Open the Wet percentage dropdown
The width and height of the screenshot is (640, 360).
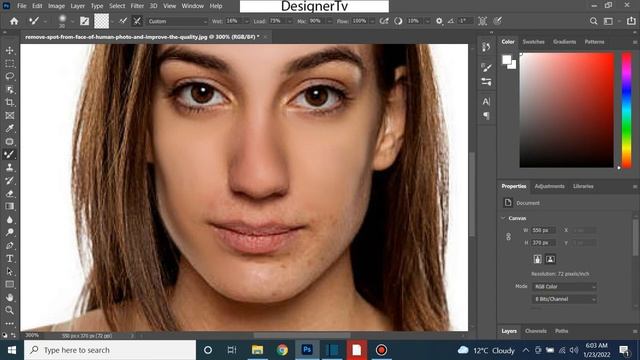247,21
